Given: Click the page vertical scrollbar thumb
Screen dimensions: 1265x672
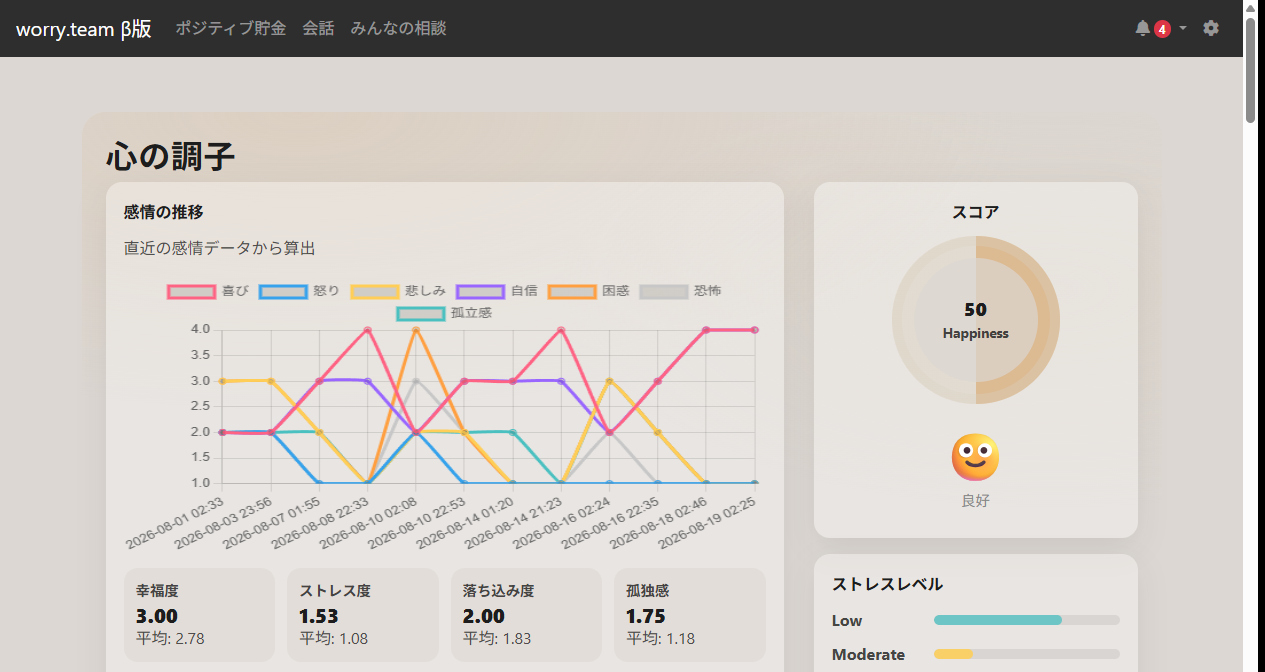Looking at the screenshot, I should [x=1251, y=70].
